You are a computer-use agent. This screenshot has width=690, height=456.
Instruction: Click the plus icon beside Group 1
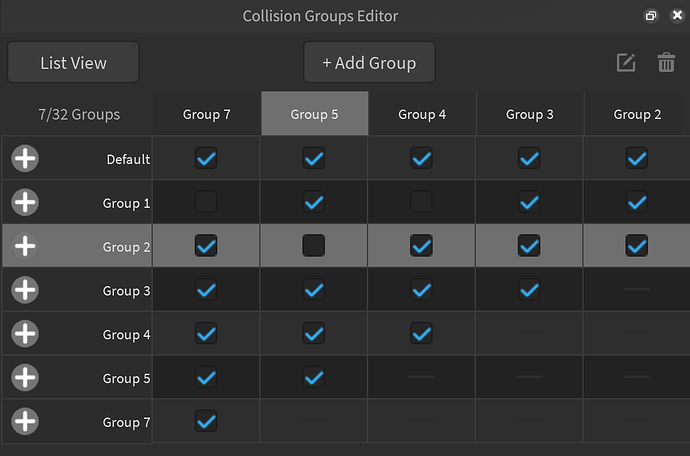[x=25, y=202]
